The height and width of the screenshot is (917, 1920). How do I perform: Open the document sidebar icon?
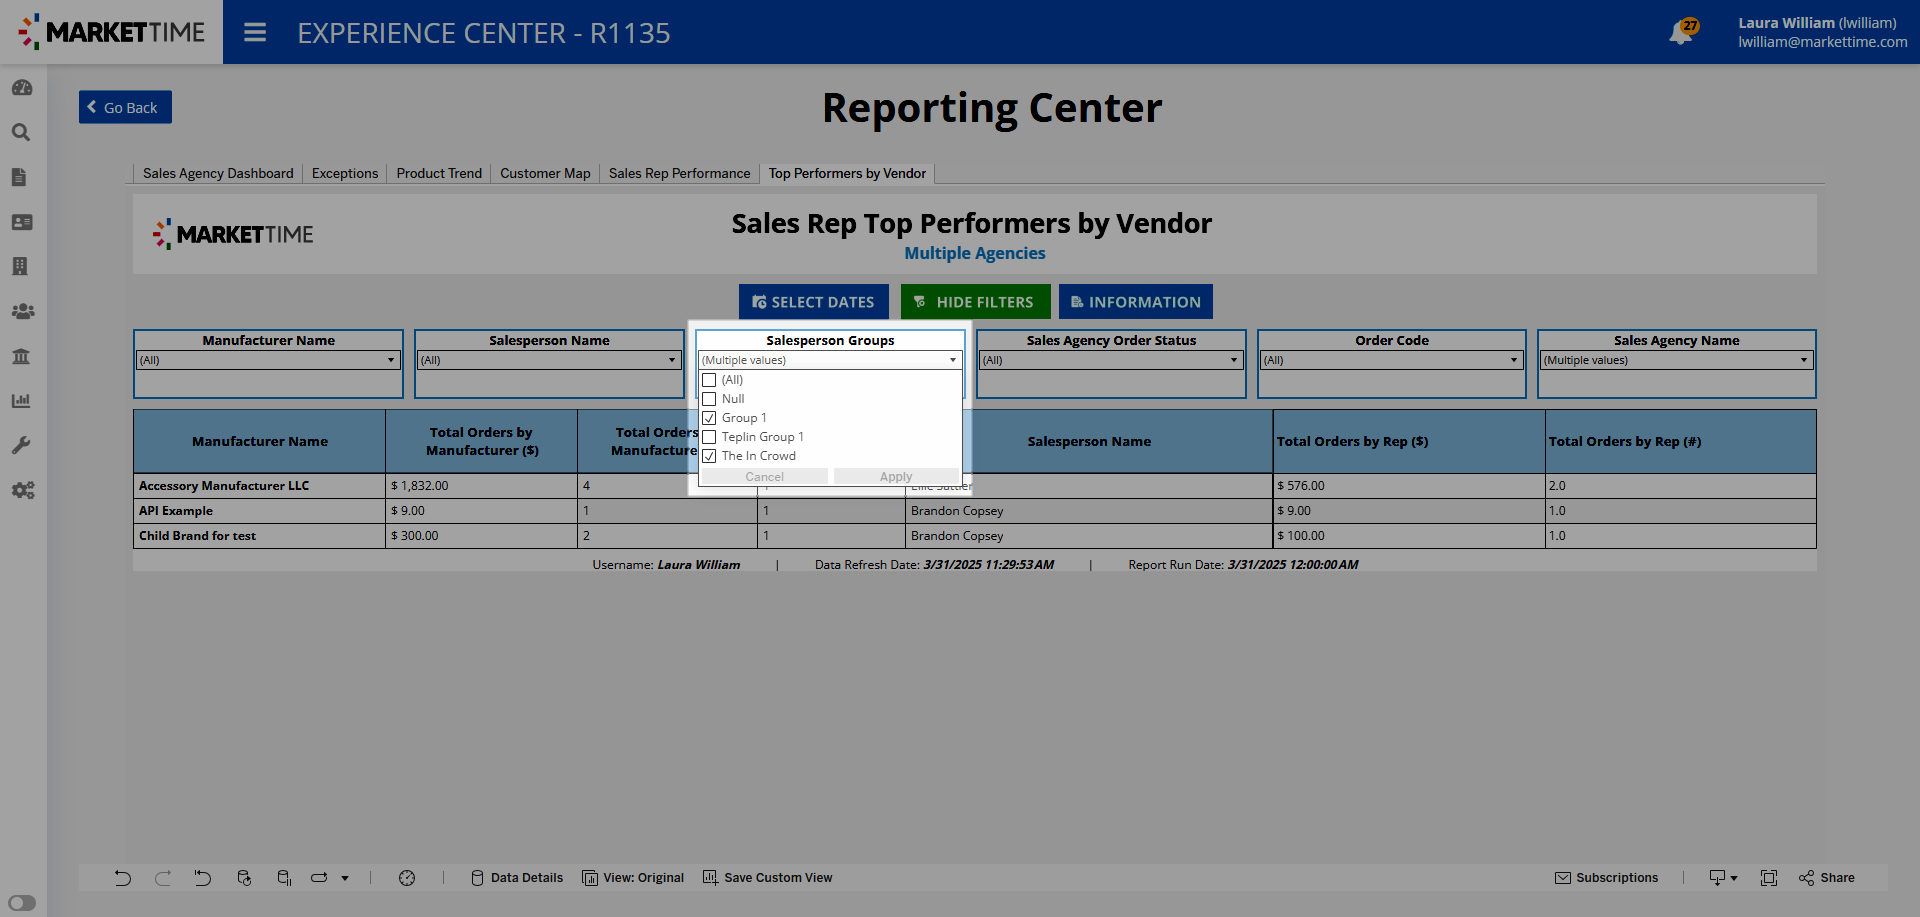pyautogui.click(x=19, y=177)
